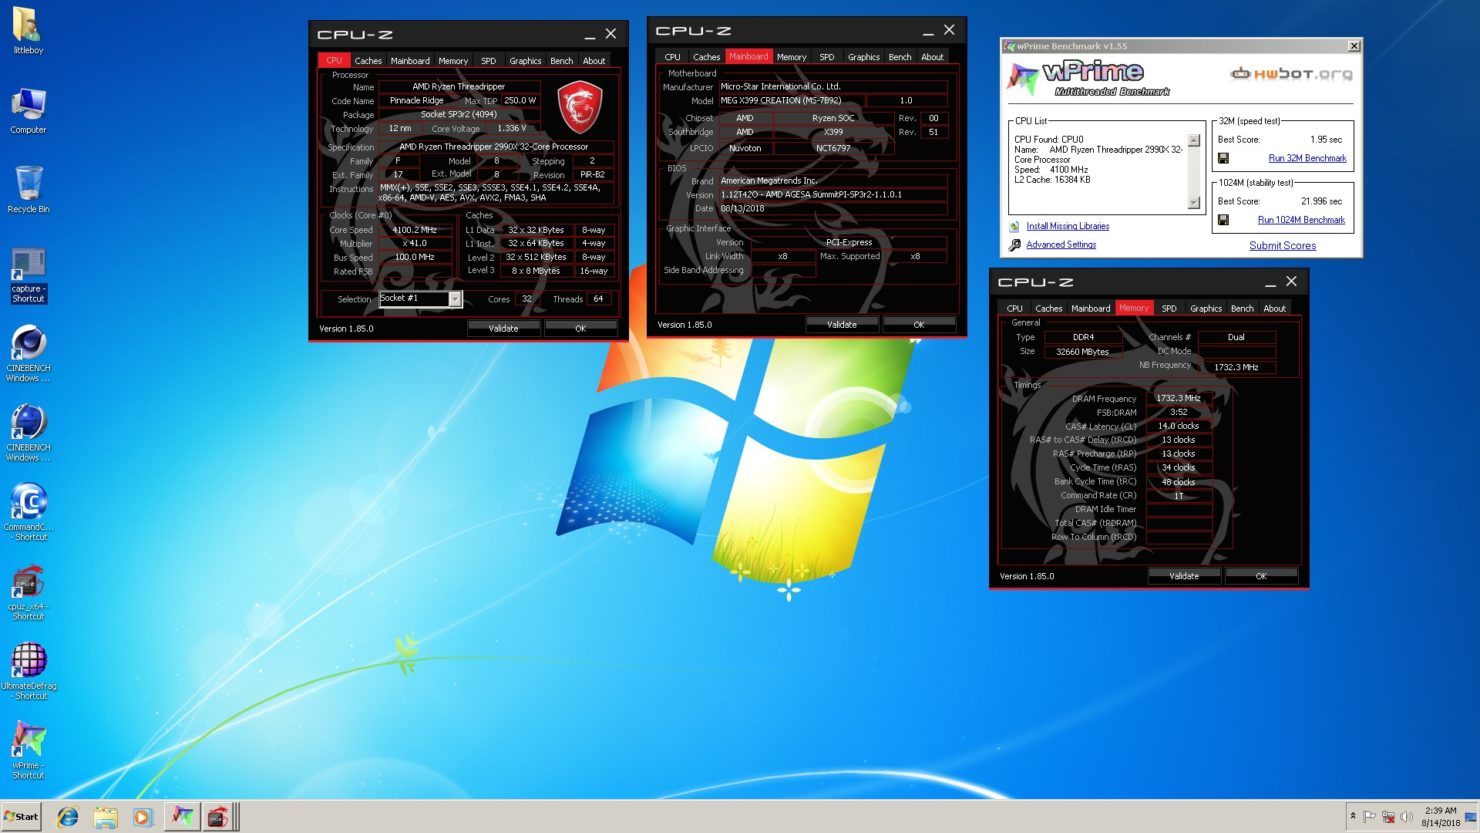The height and width of the screenshot is (833, 1480).
Task: Click the Show Desktop button beside the clock
Action: 1471,817
